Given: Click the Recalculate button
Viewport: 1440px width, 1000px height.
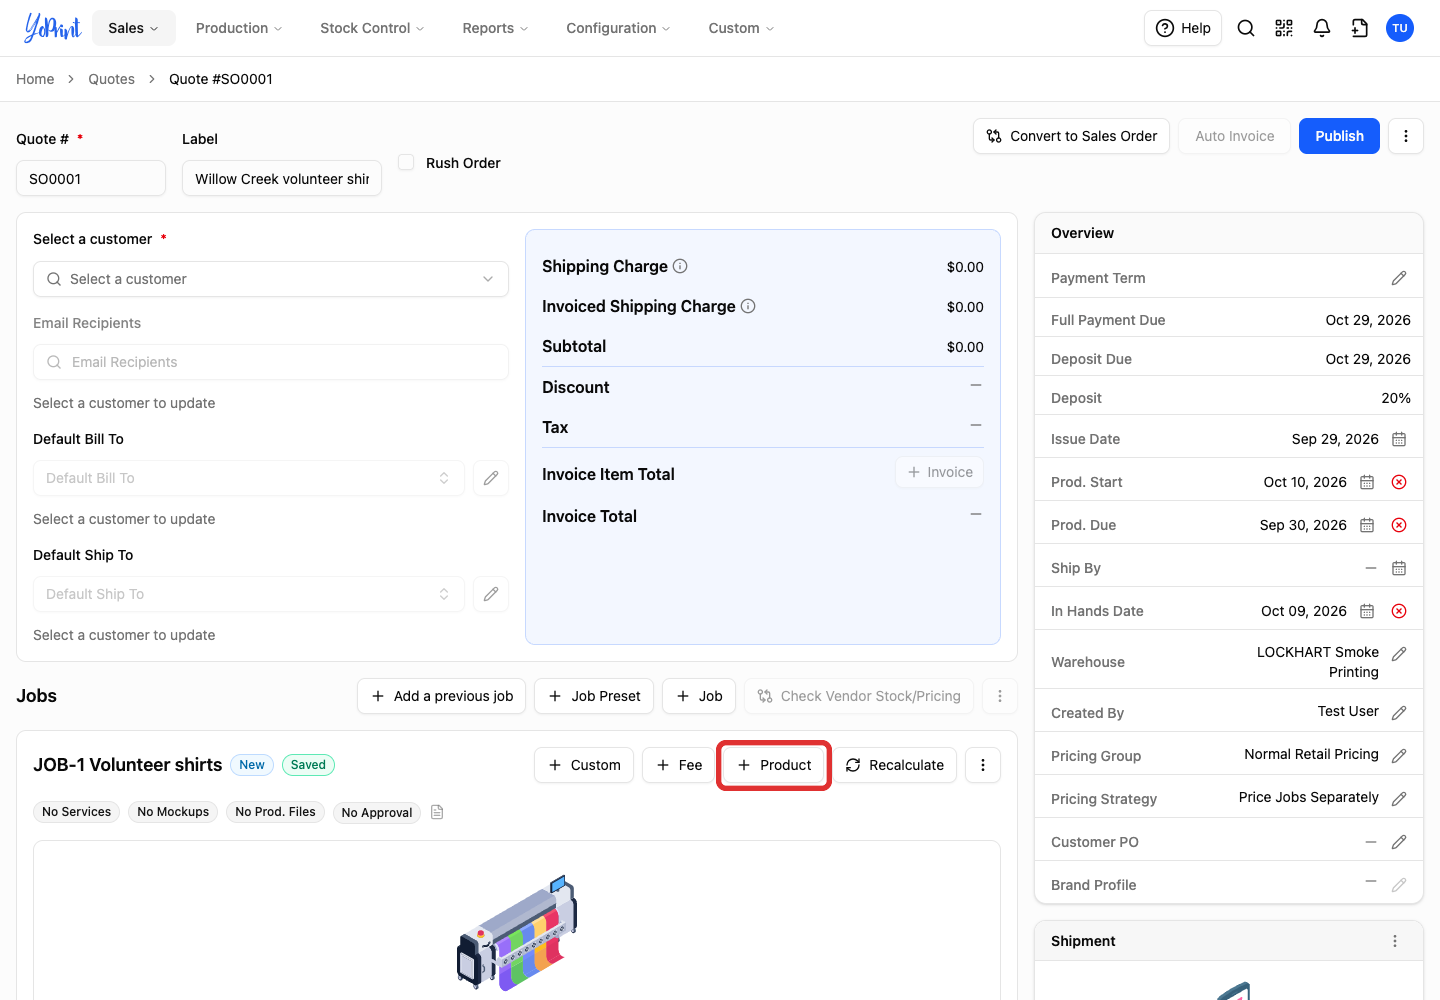Looking at the screenshot, I should click(895, 765).
